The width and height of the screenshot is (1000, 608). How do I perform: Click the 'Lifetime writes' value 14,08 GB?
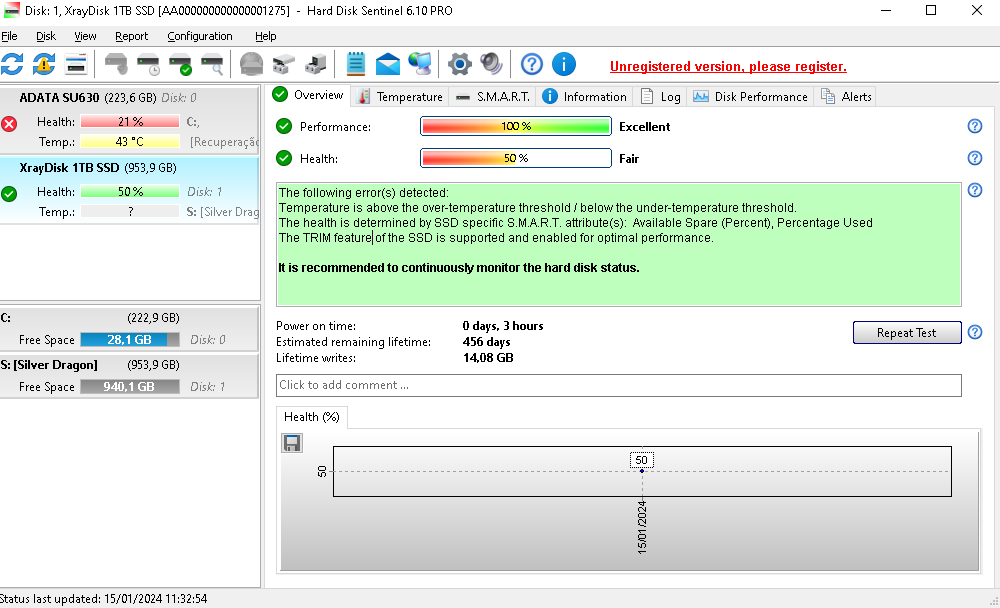(488, 358)
